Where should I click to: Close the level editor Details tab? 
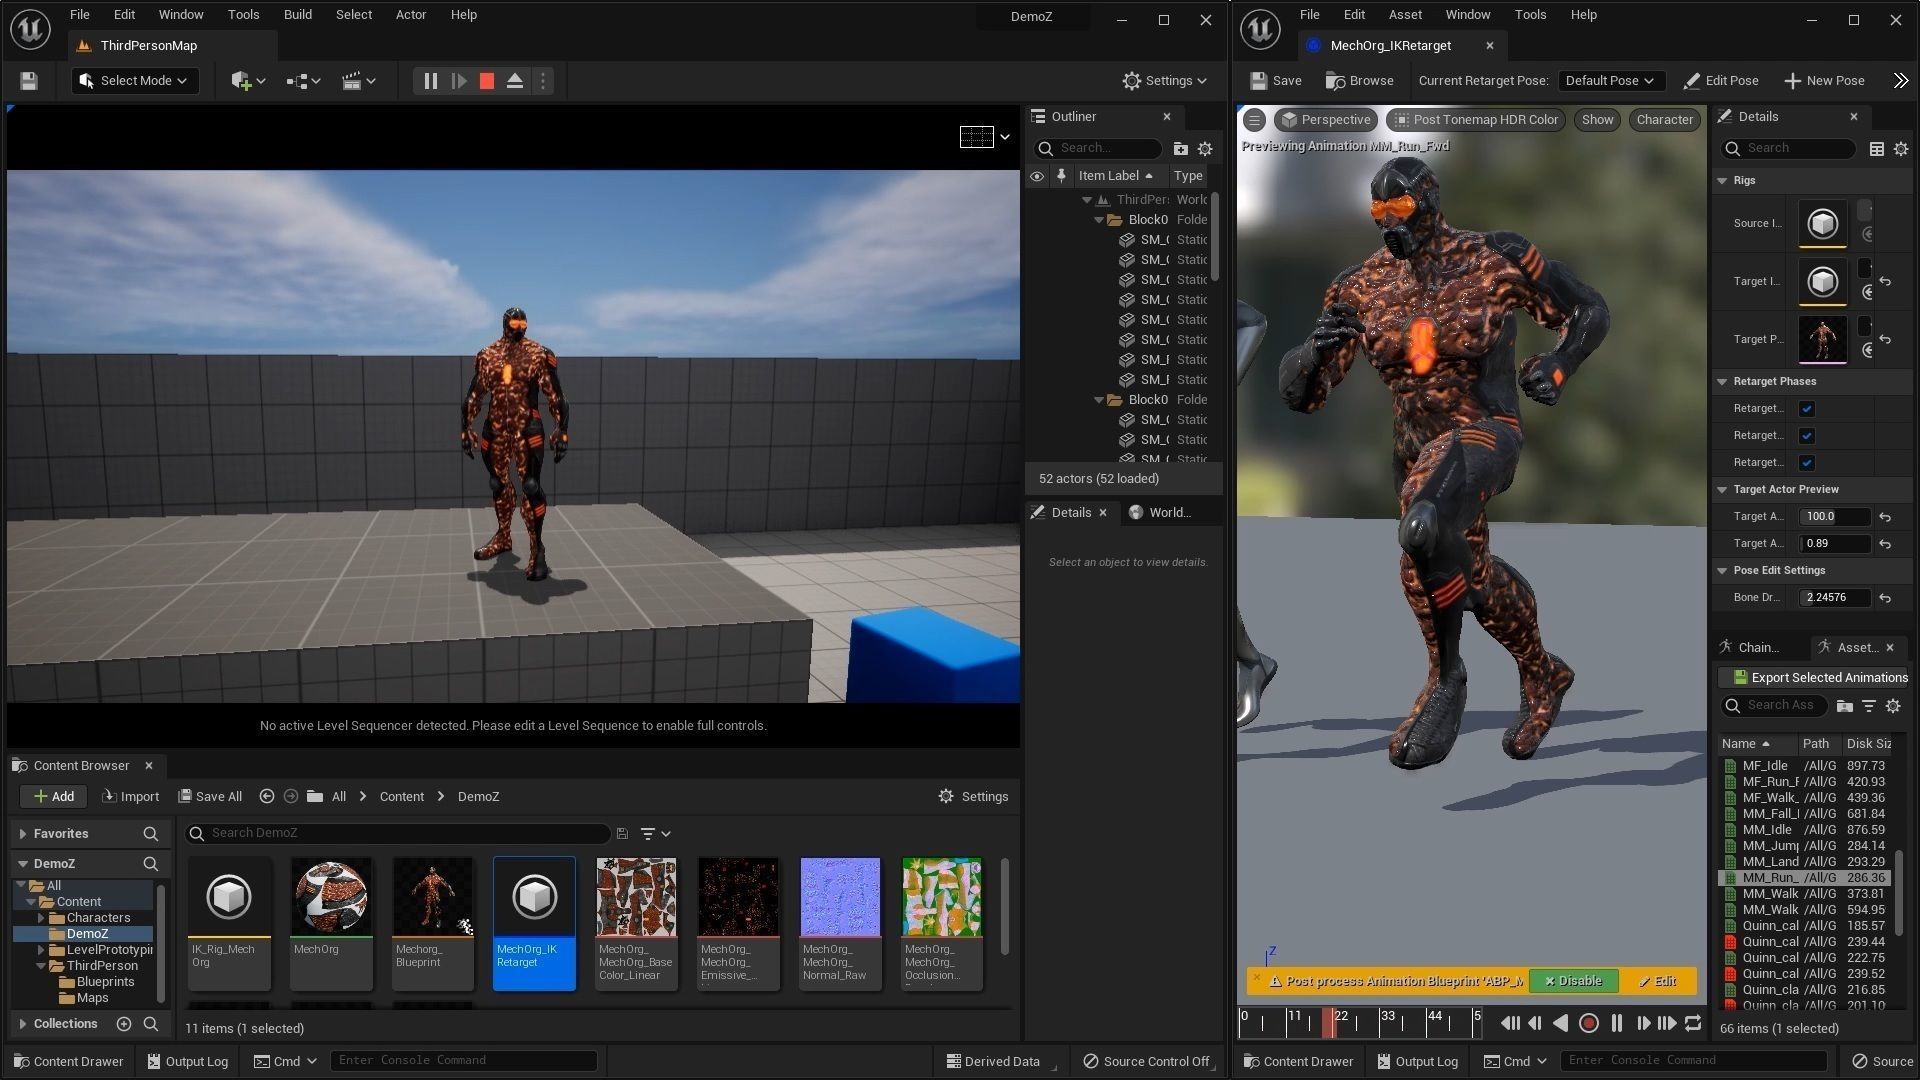tap(1103, 513)
